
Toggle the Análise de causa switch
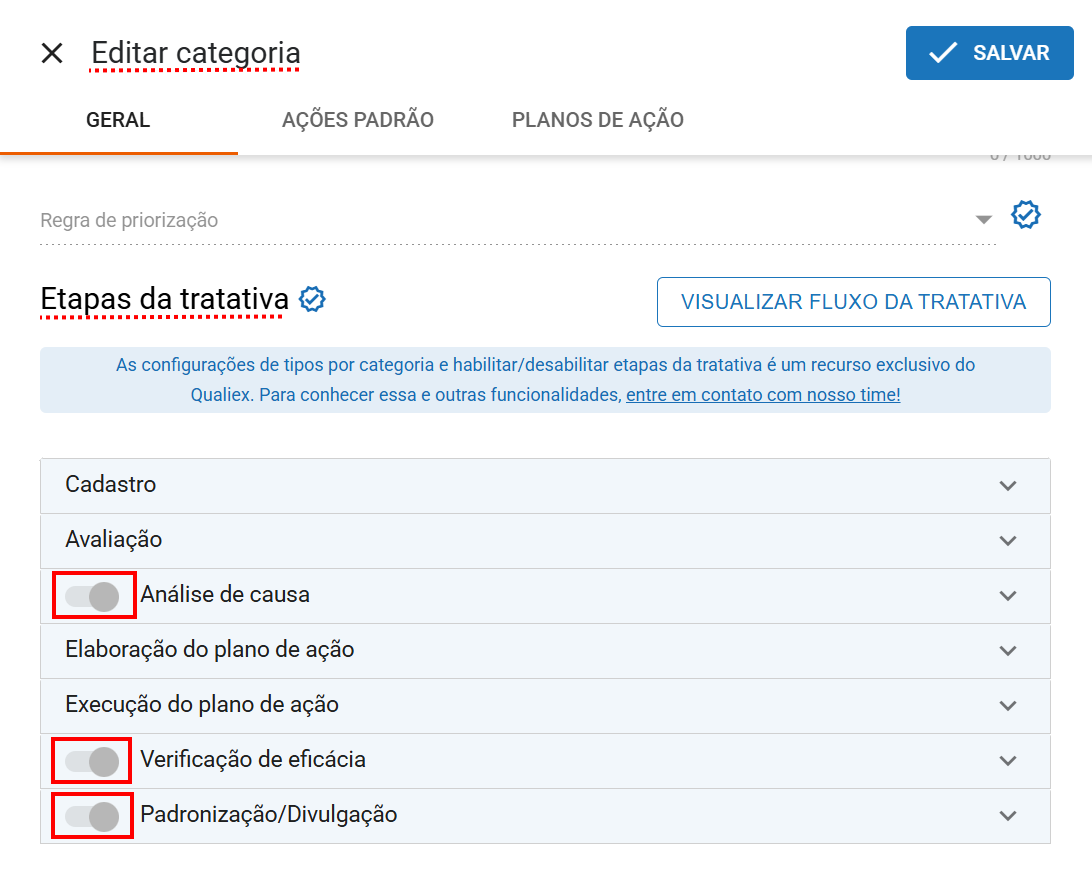[93, 597]
